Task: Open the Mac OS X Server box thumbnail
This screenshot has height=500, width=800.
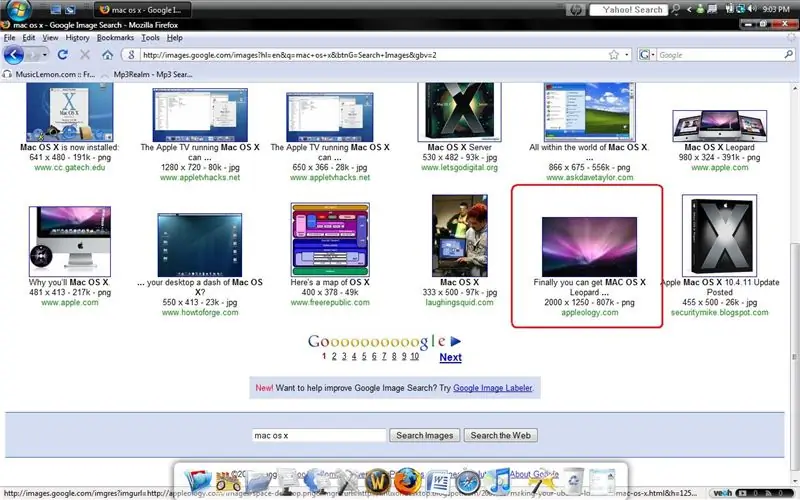Action: pyautogui.click(x=459, y=112)
